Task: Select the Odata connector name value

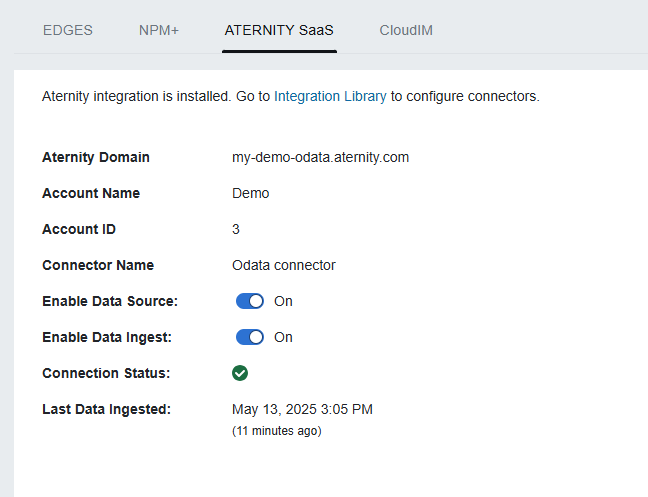Action: pos(283,265)
